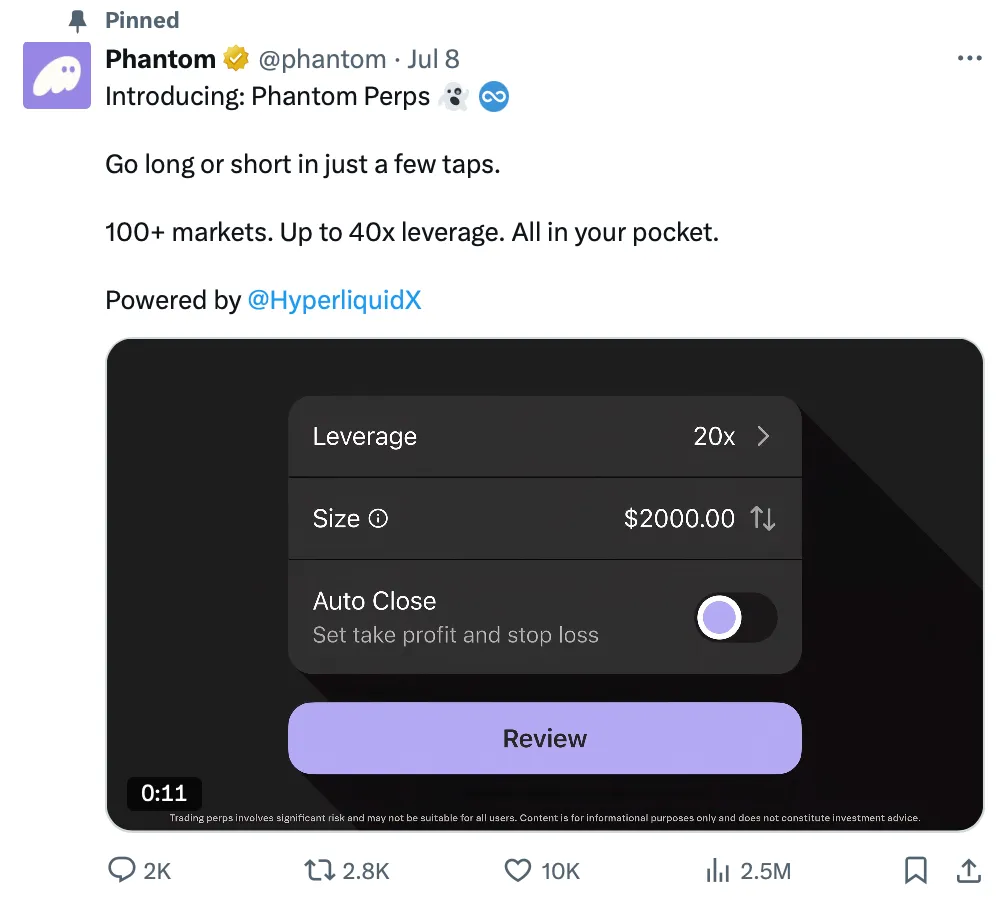Expand the Leverage 20x row chevron
Viewport: 1008px width, 904px height.
pos(763,436)
